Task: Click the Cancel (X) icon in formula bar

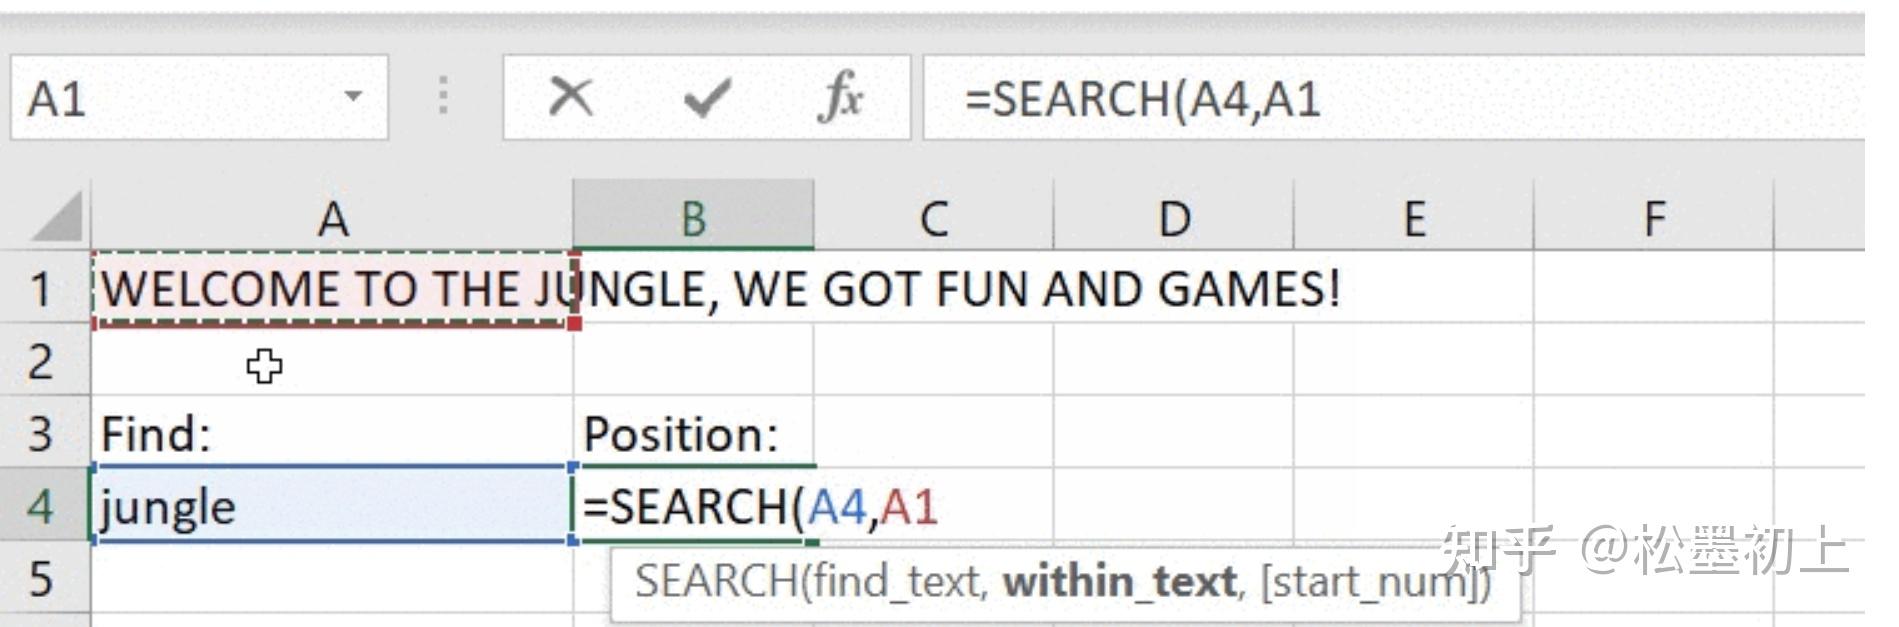Action: (x=570, y=96)
